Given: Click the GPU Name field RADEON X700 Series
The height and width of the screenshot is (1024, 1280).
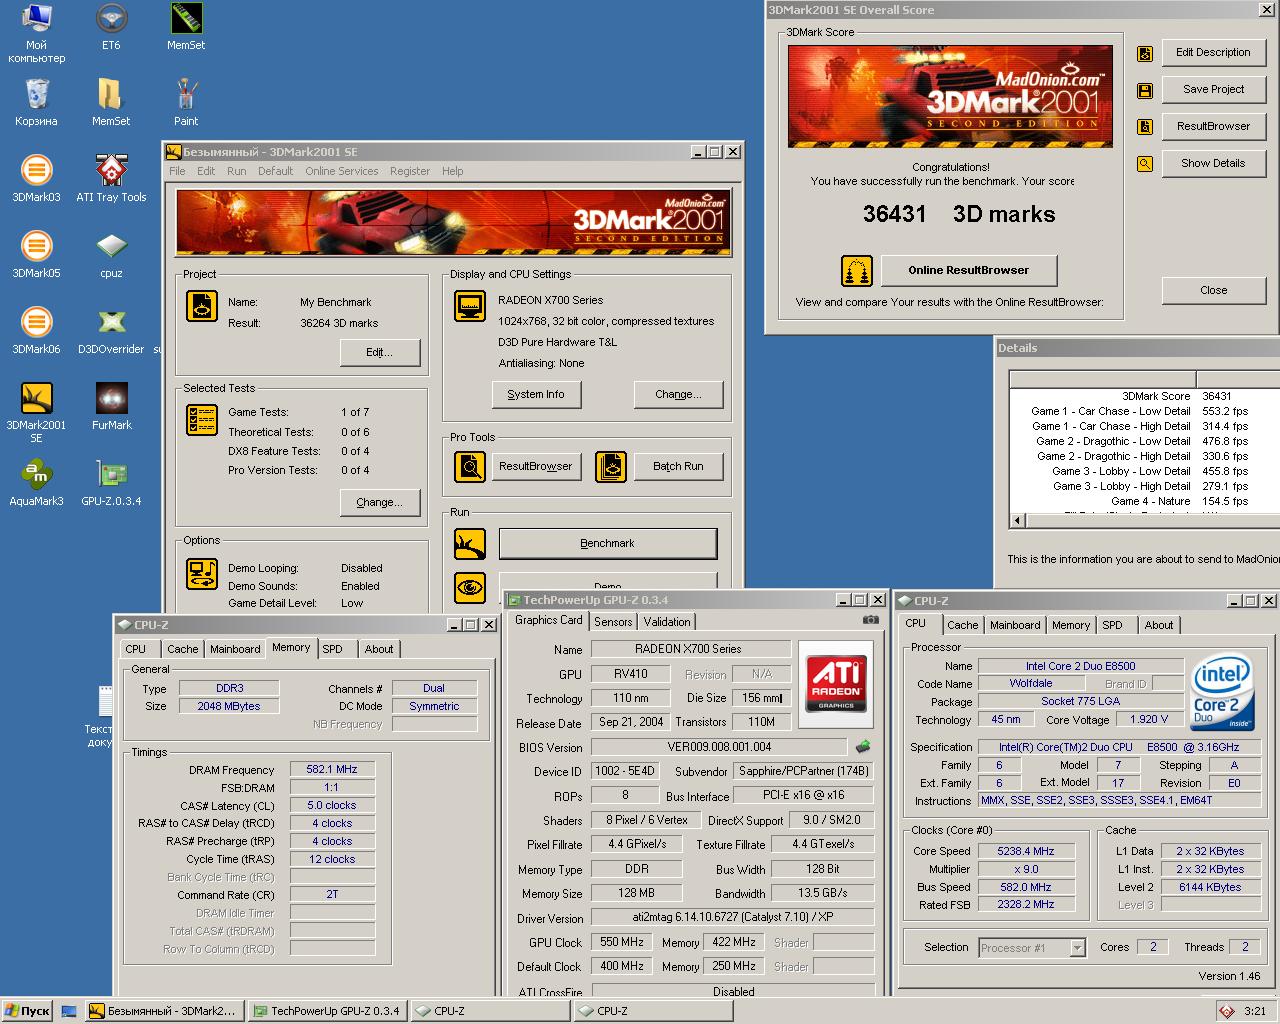Looking at the screenshot, I should click(x=690, y=649).
